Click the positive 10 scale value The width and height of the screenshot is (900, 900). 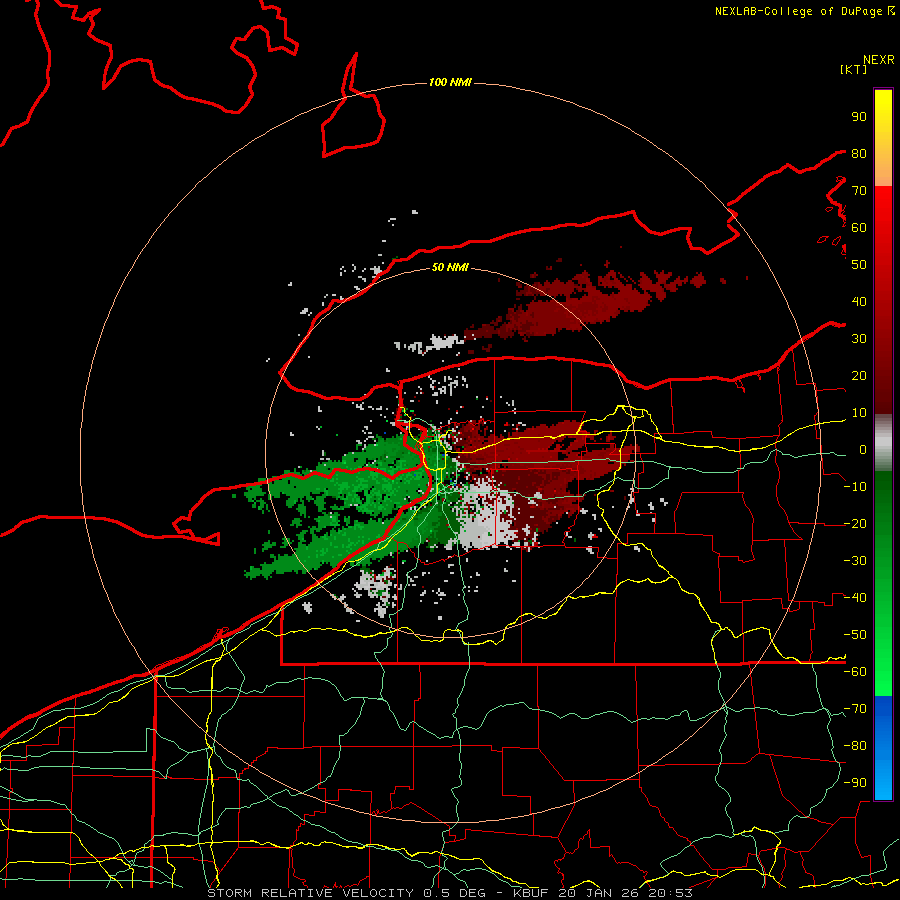(x=859, y=413)
